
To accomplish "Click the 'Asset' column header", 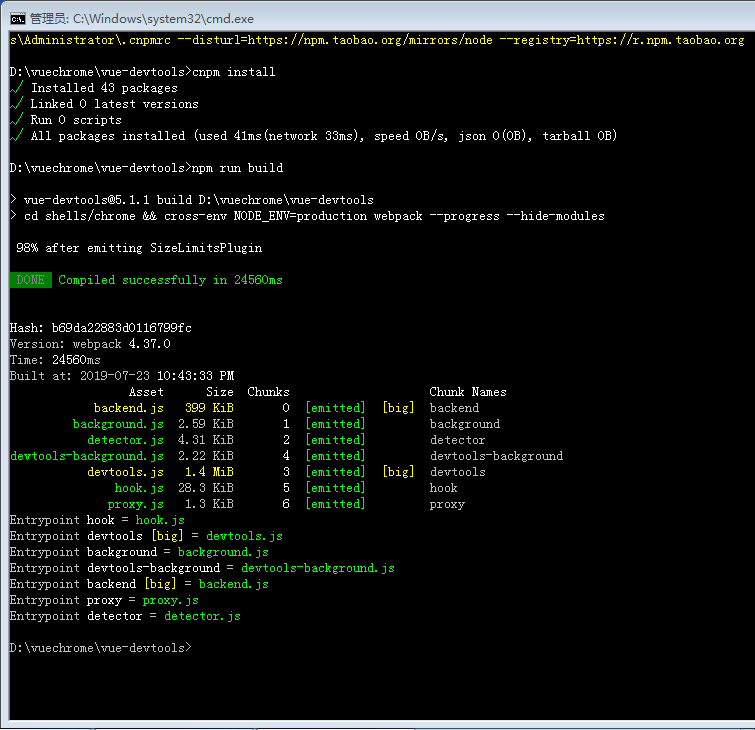I will 146,392.
